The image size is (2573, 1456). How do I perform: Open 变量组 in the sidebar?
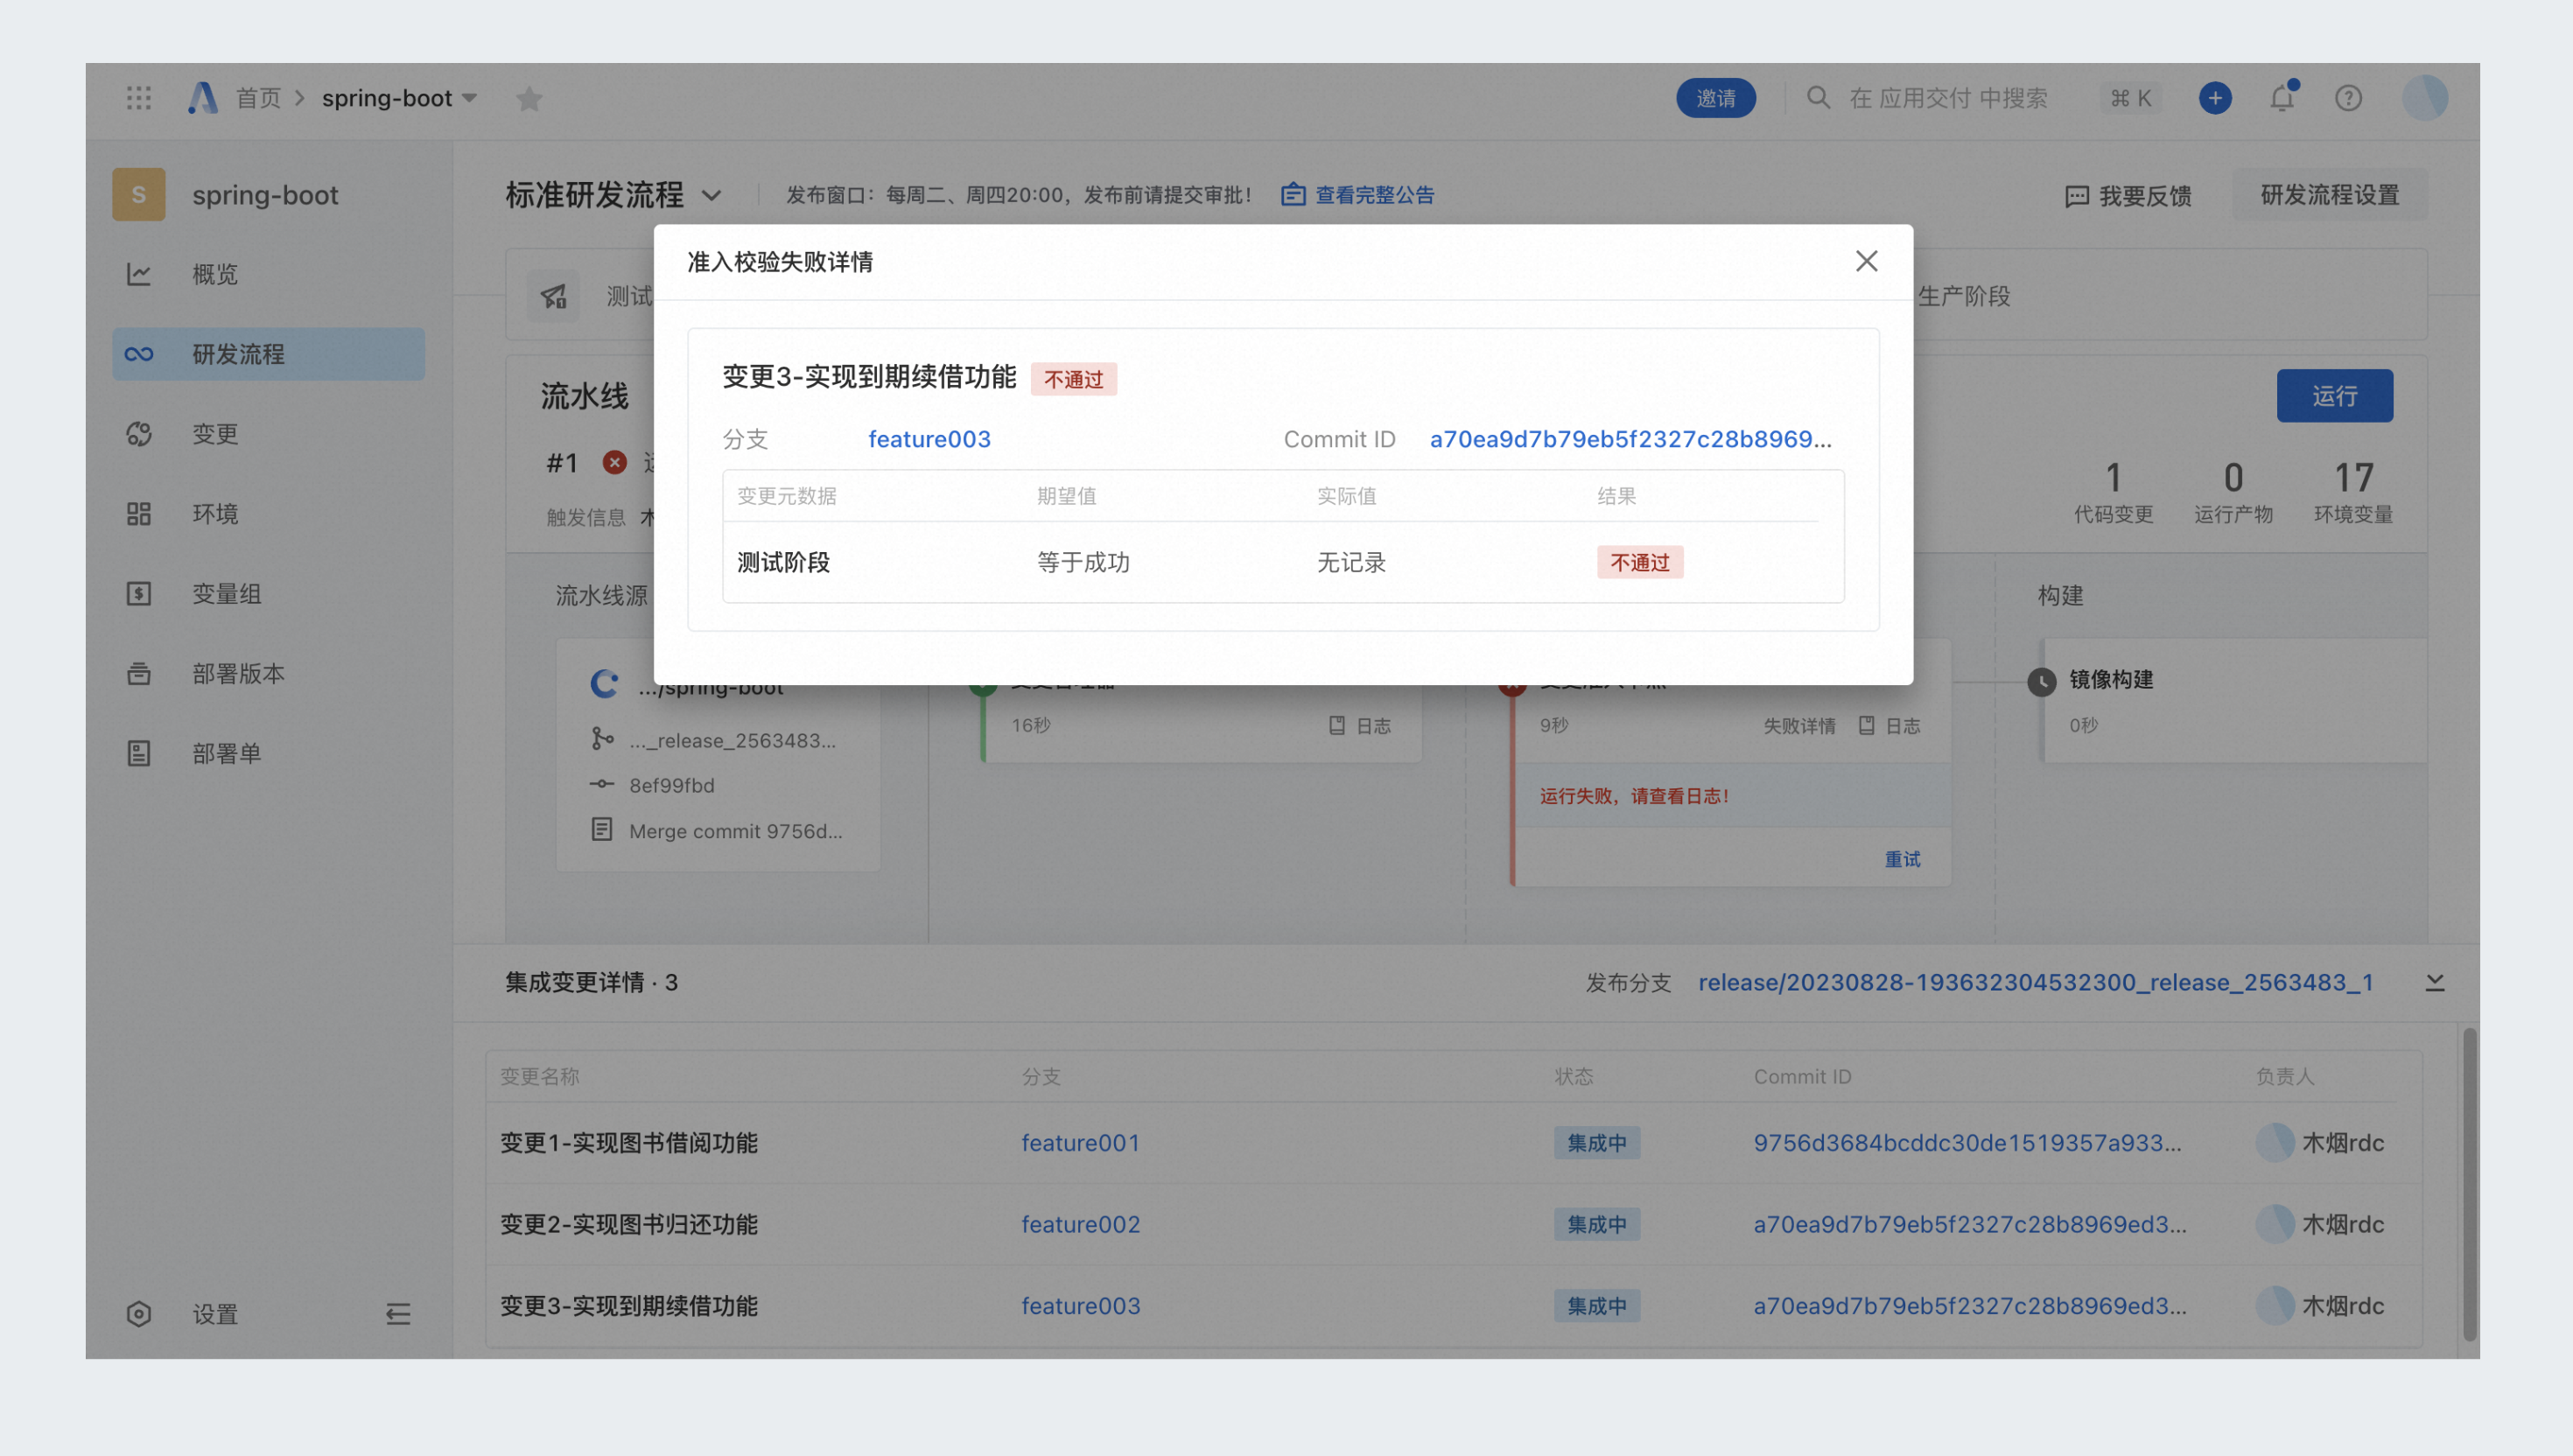pos(268,594)
